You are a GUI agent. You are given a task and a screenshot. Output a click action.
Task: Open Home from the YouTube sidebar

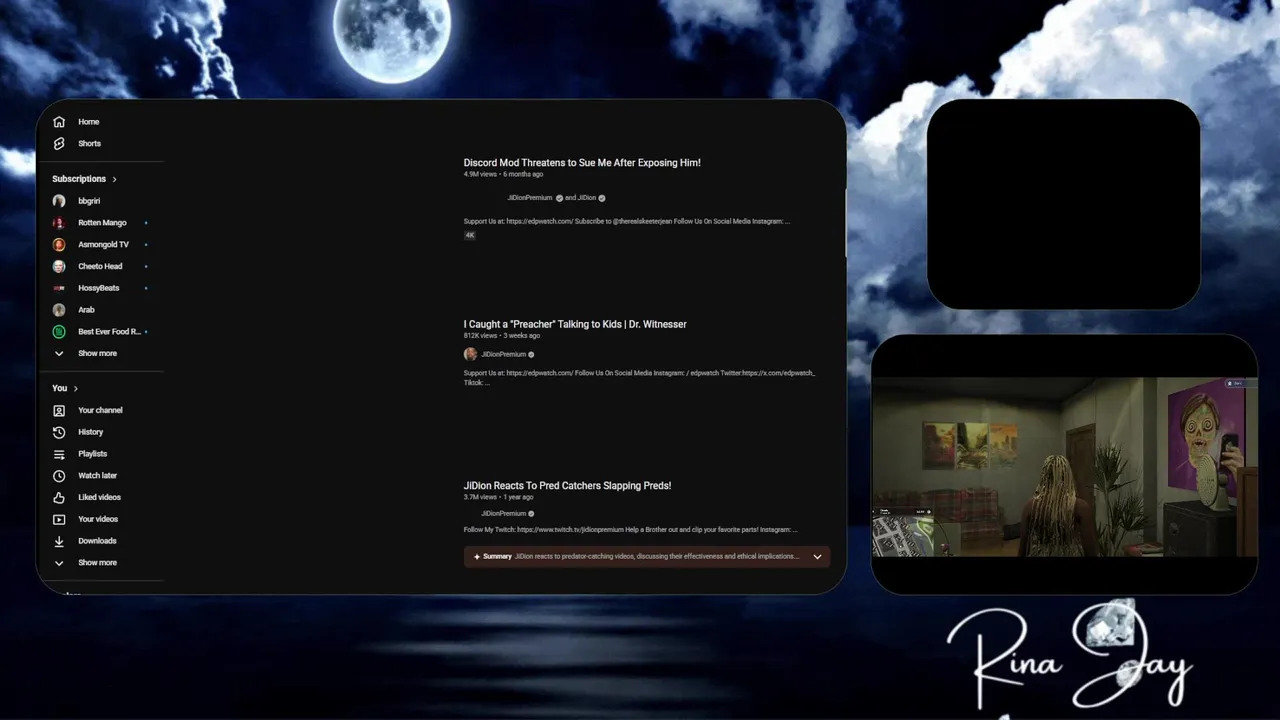[88, 122]
